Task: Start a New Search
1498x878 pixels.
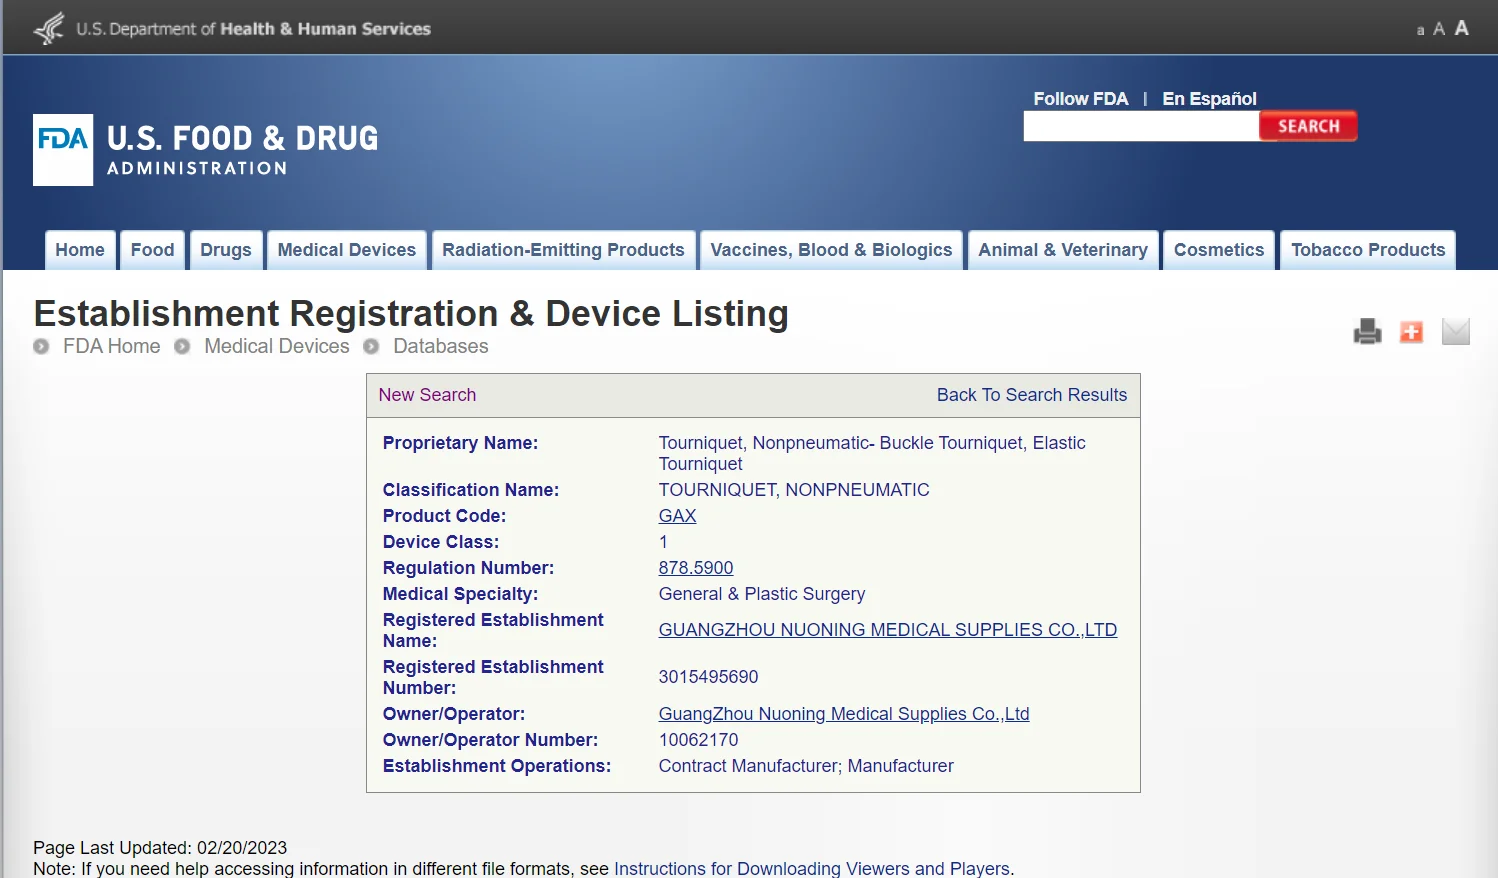Action: tap(427, 395)
